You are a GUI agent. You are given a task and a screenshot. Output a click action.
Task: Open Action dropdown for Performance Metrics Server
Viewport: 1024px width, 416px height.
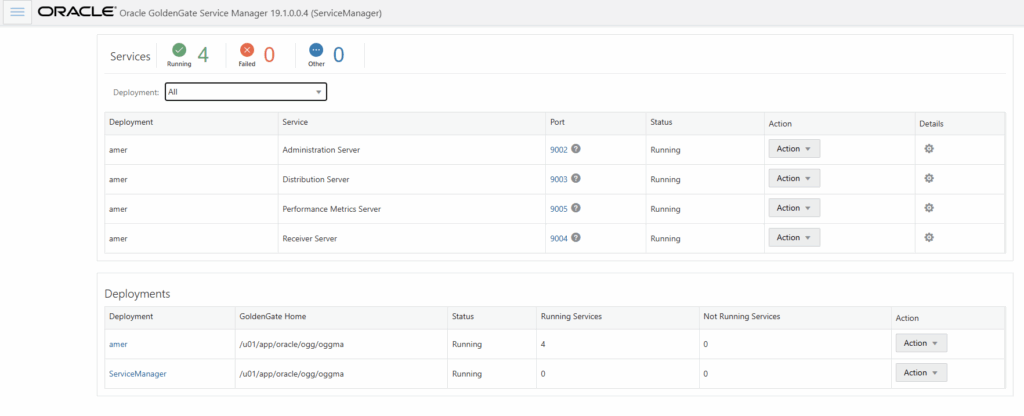[x=794, y=208]
